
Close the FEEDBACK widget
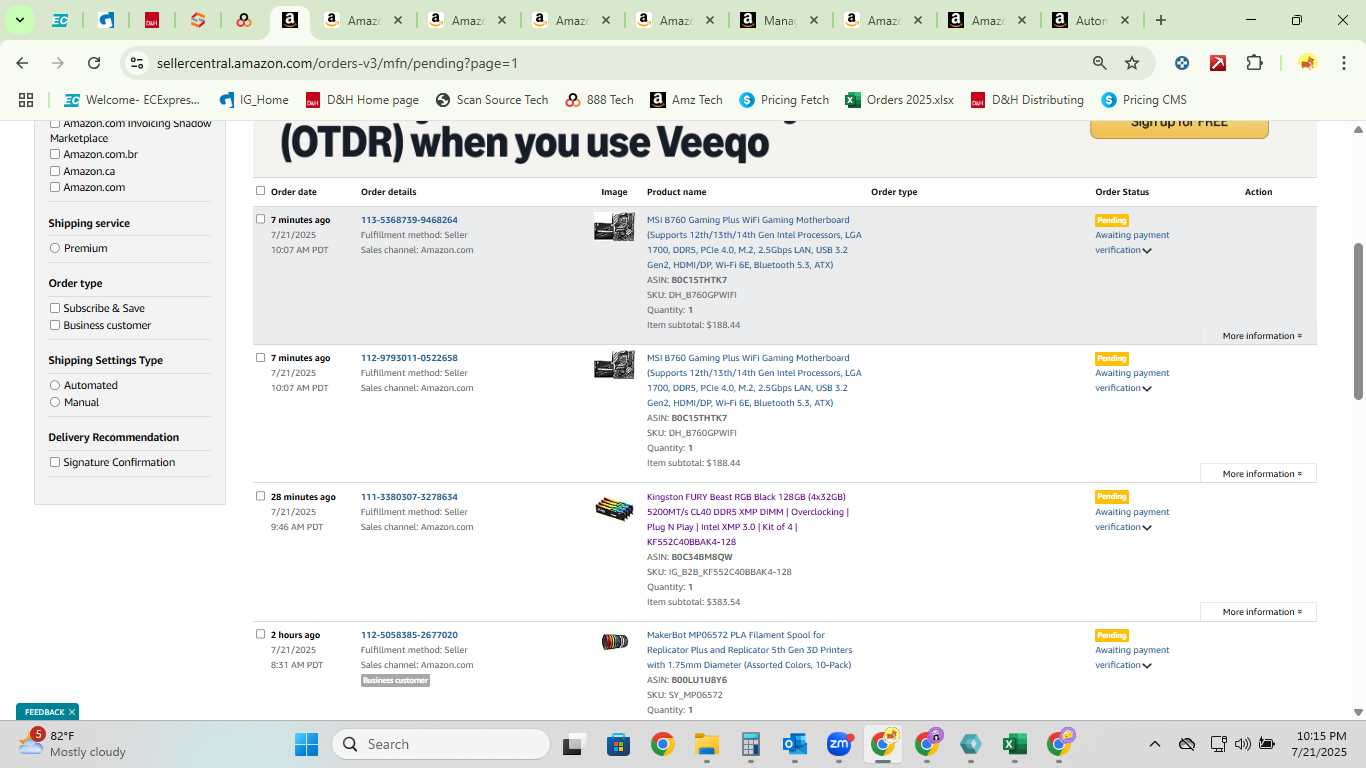click(72, 712)
